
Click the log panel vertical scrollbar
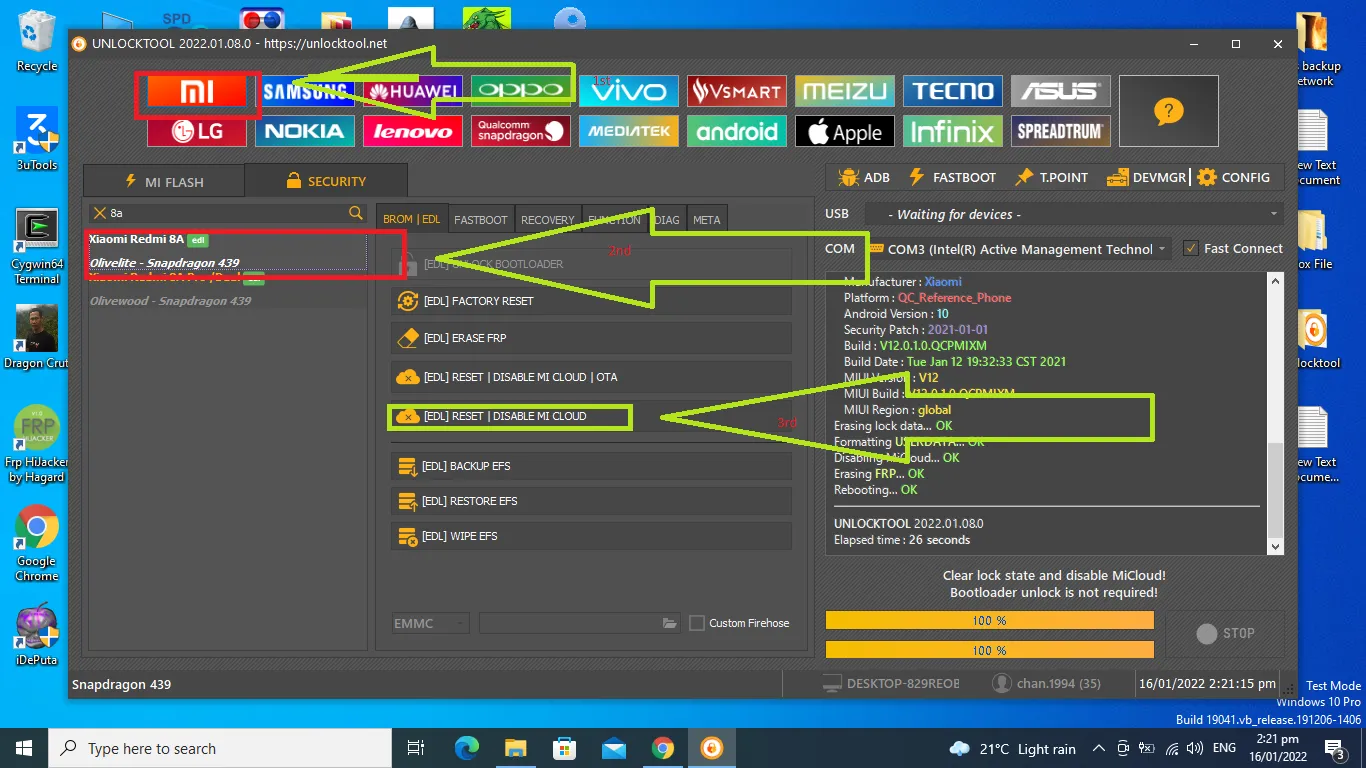[x=1275, y=413]
